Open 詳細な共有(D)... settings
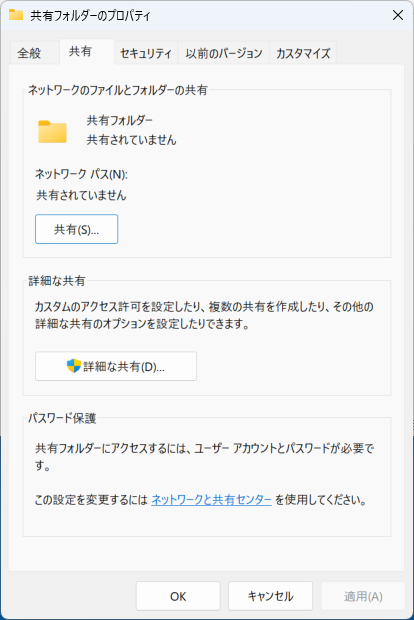Screen dimensions: 414x620 pos(116,366)
